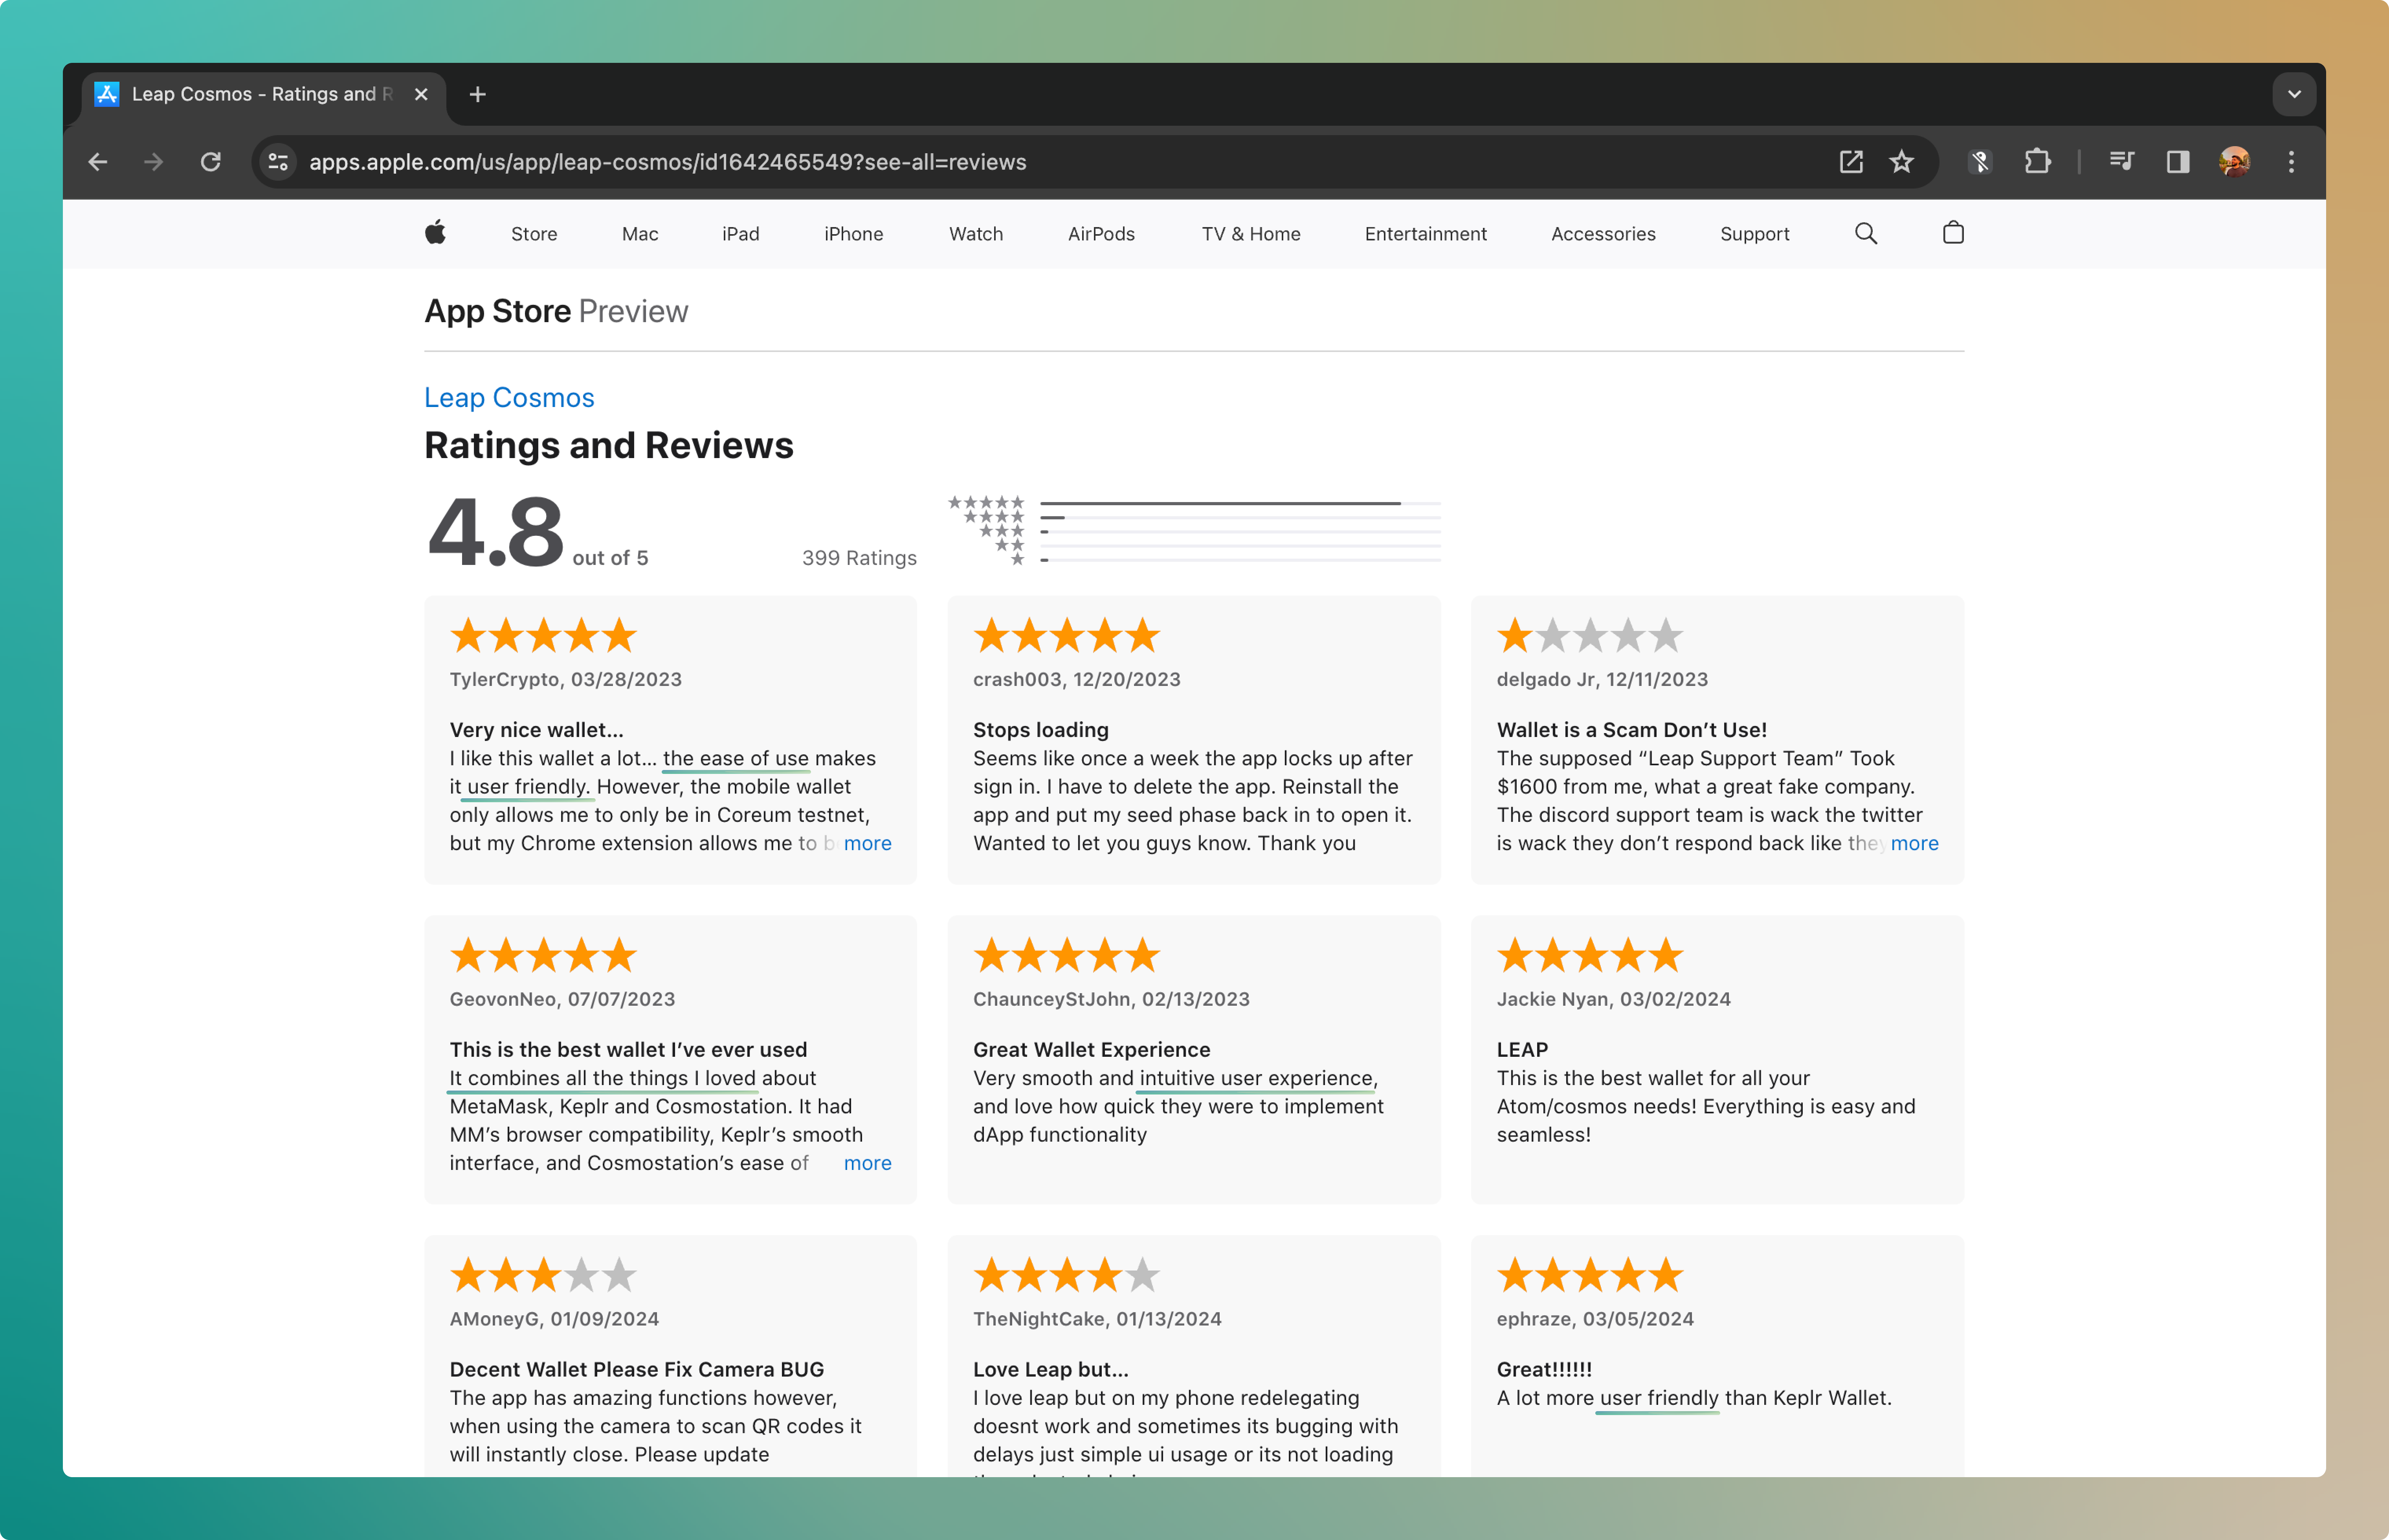
Task: Open the iPhone menu item
Action: point(853,234)
